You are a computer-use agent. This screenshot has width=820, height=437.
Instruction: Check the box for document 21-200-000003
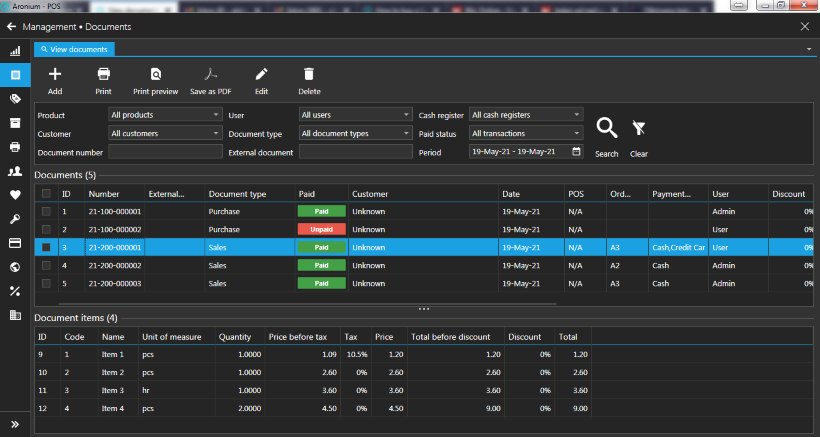(x=46, y=284)
